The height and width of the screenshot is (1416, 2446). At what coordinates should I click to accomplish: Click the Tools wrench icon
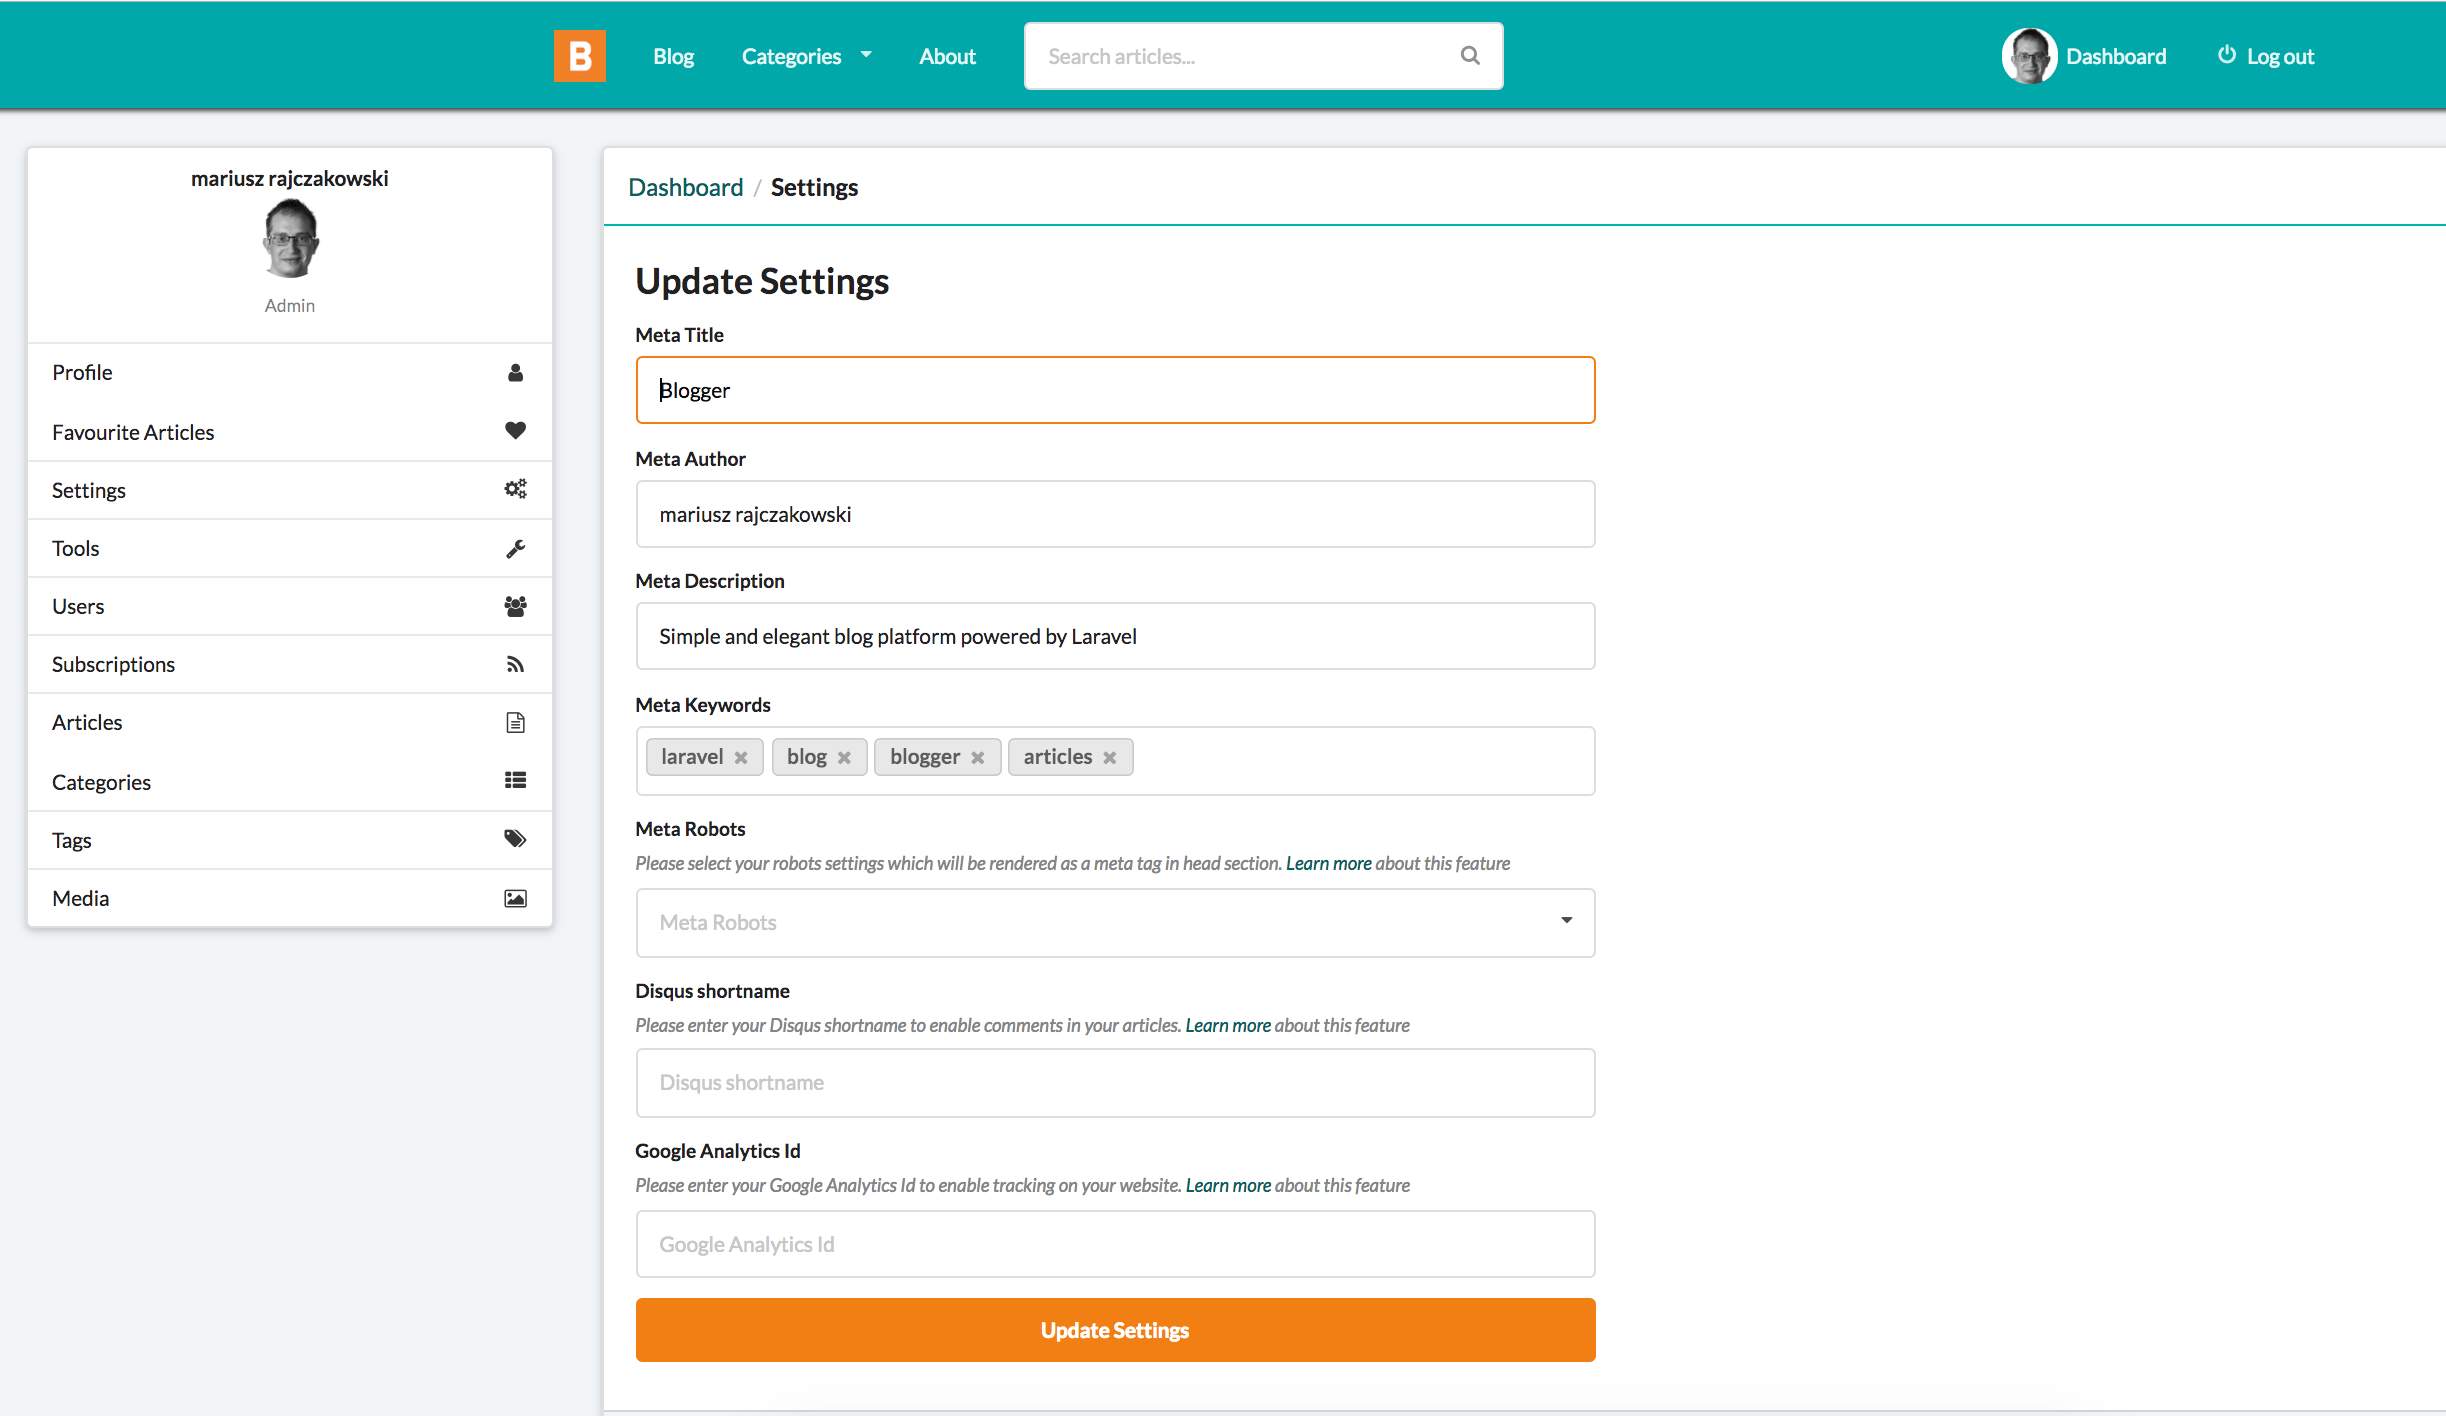(x=515, y=547)
